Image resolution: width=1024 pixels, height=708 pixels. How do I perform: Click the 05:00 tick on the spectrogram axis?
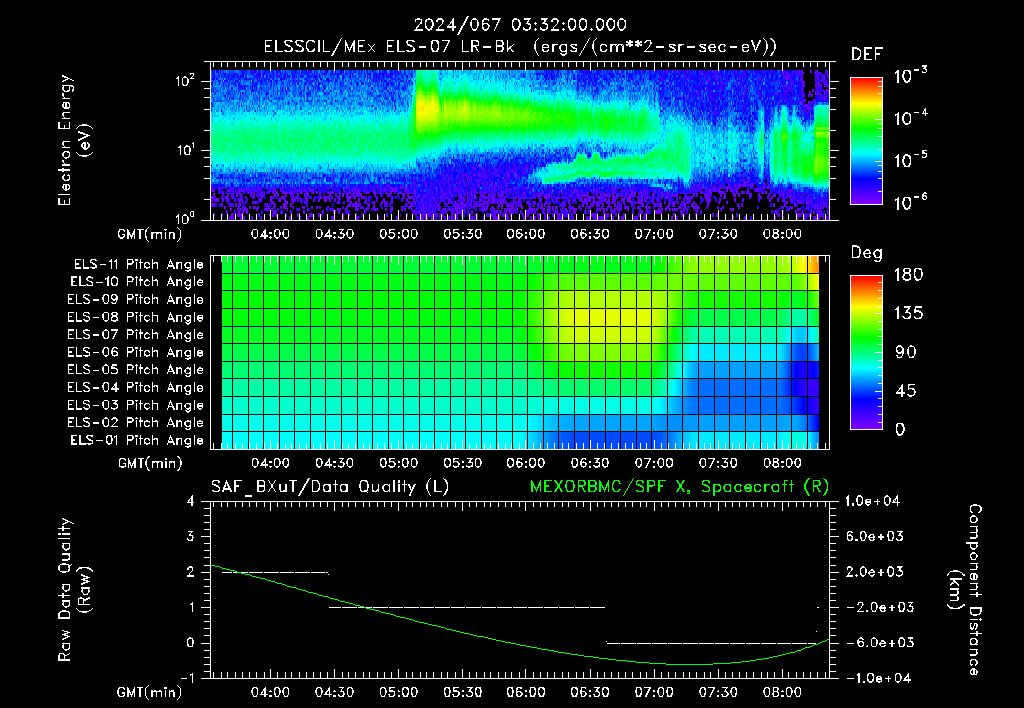(x=398, y=234)
